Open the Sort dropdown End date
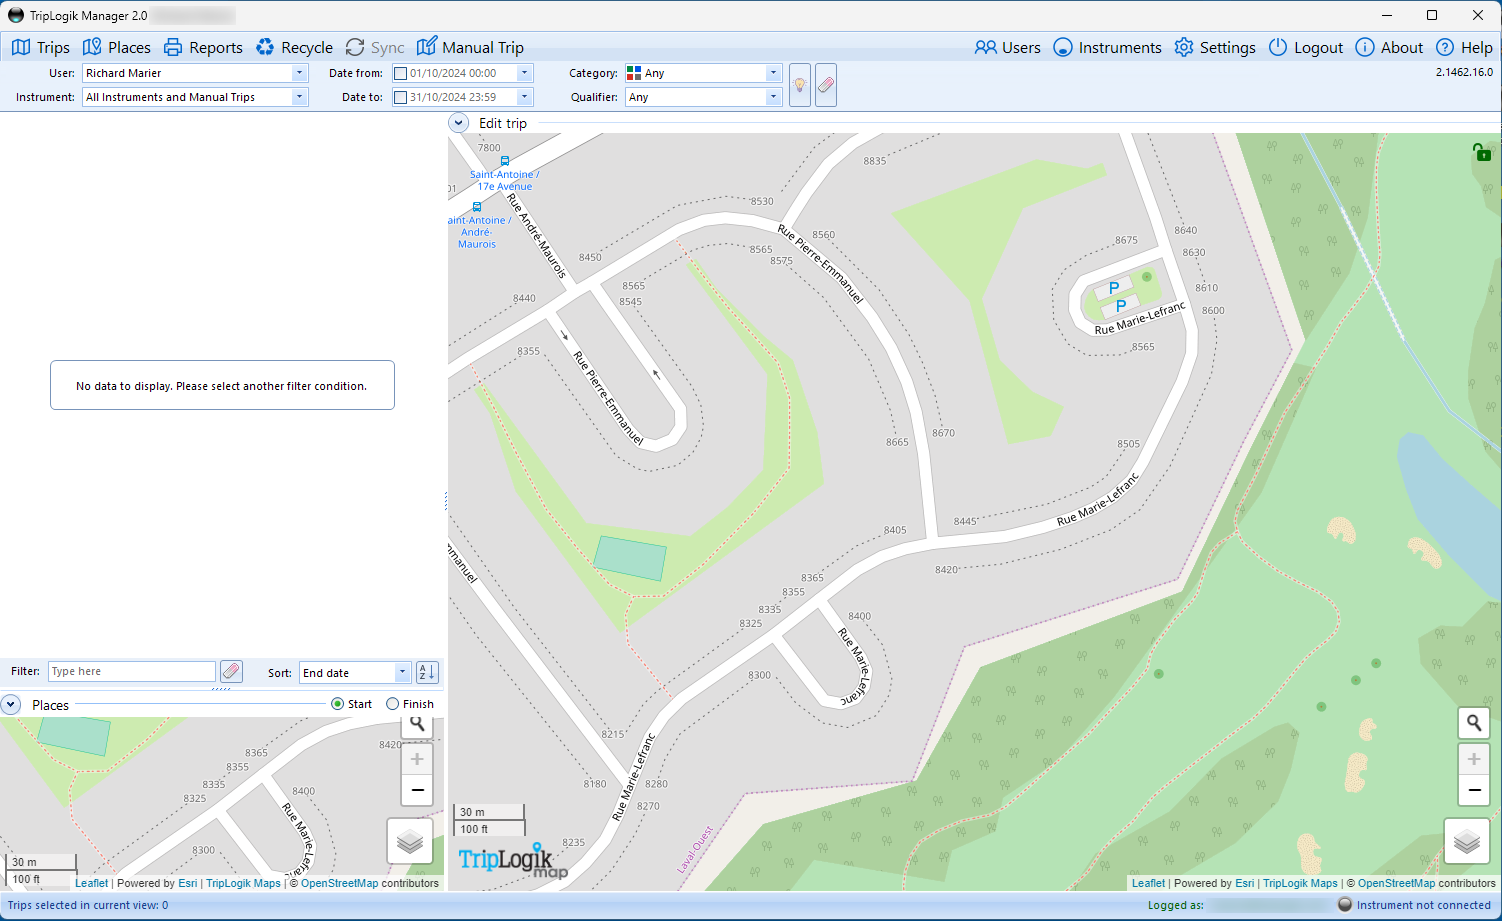 (354, 673)
